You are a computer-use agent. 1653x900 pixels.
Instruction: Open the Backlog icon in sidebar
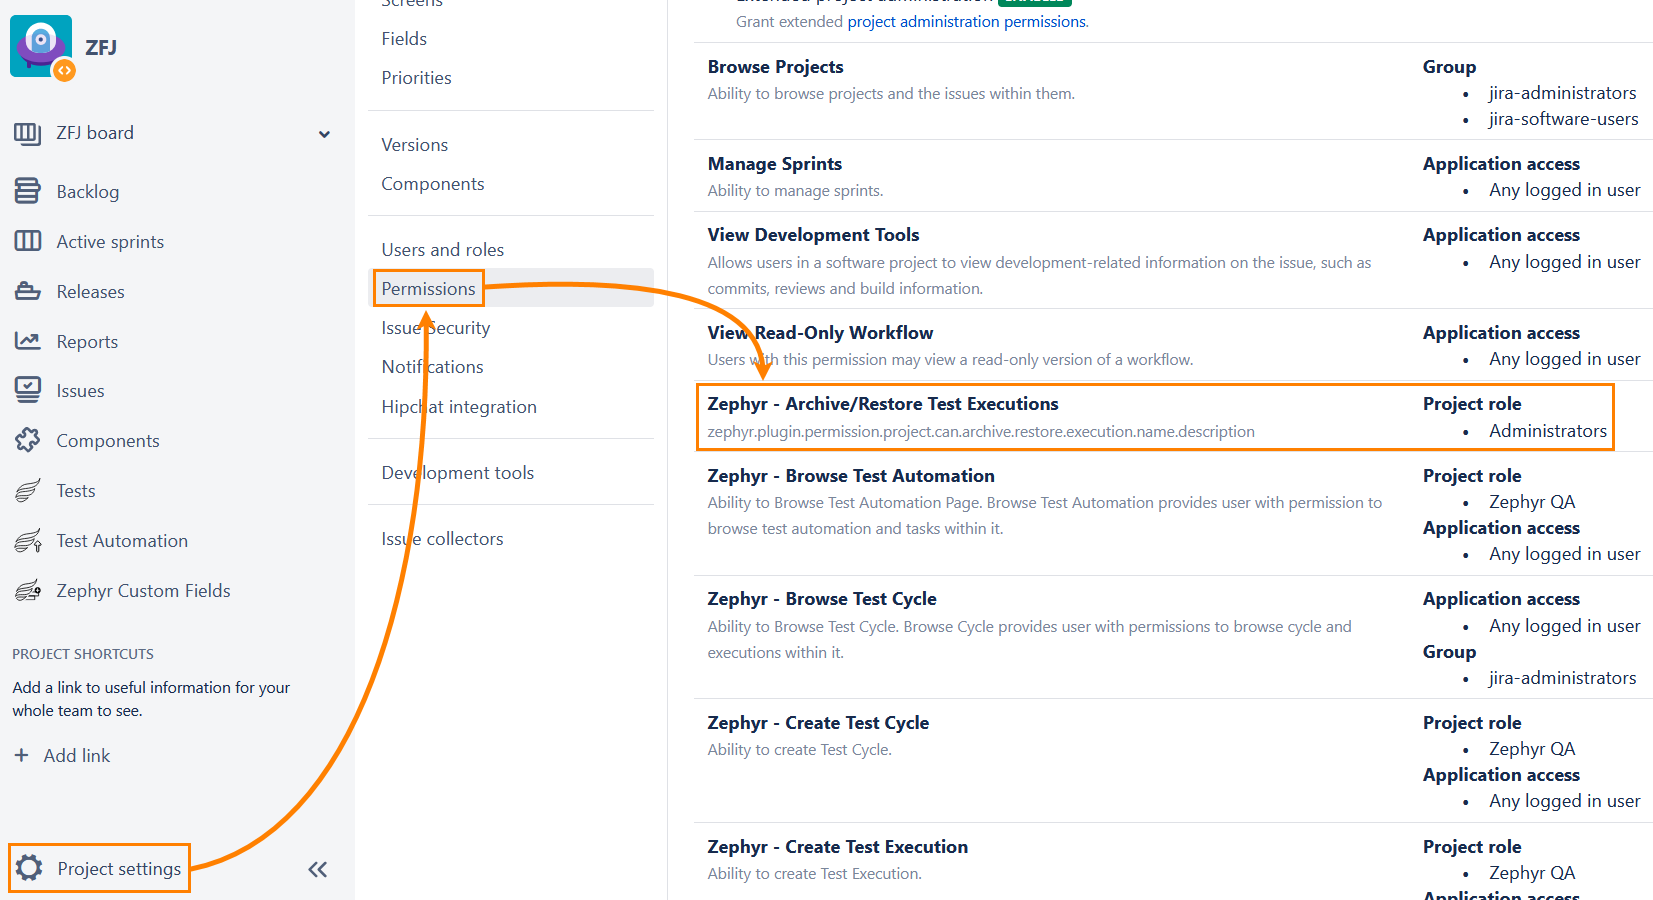pos(29,191)
